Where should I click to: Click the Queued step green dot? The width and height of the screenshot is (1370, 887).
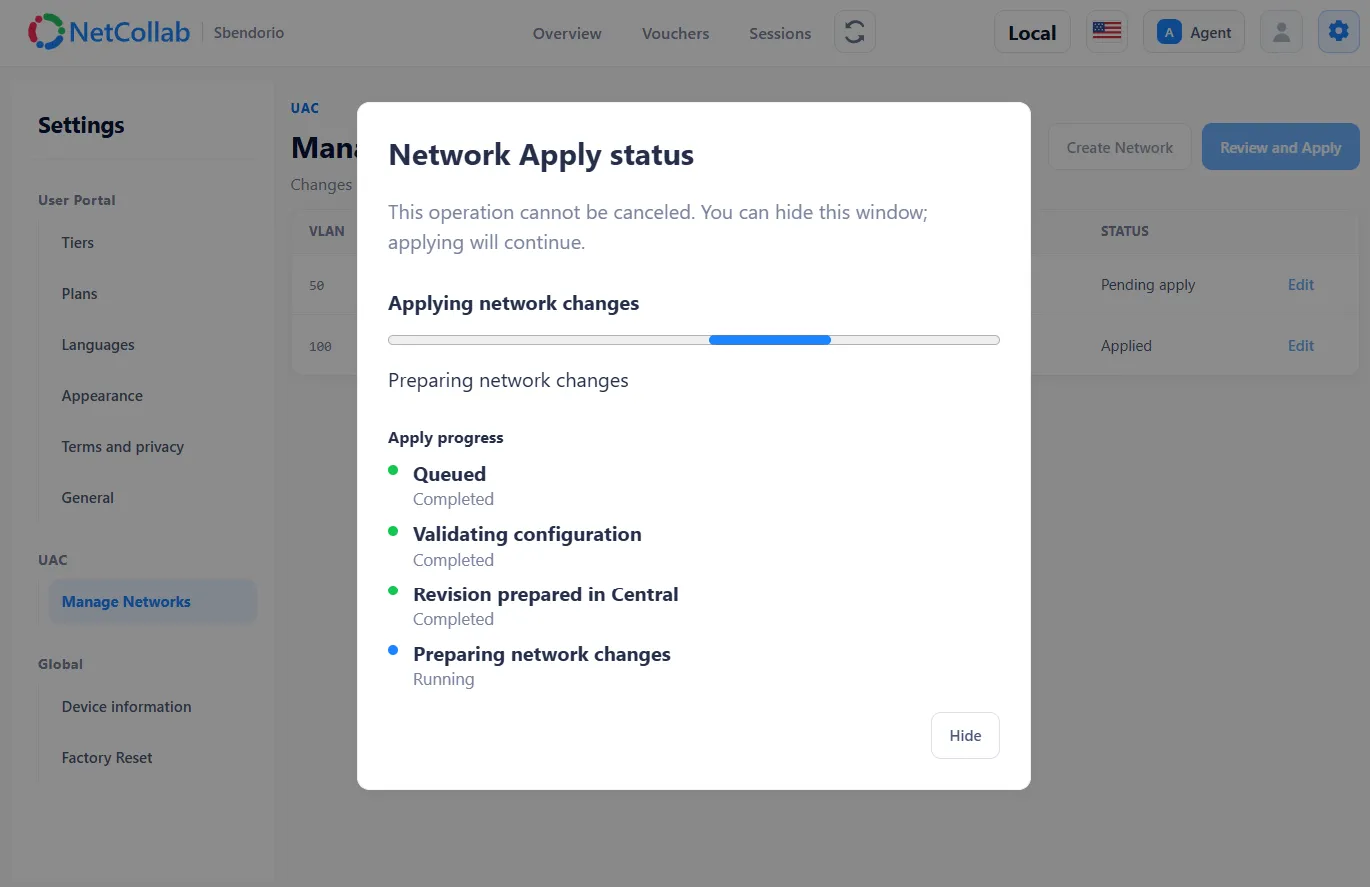pos(393,469)
